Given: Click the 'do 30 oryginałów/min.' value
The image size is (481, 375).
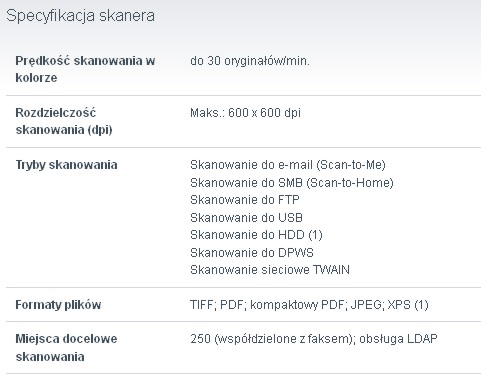Looking at the screenshot, I should [250, 61].
